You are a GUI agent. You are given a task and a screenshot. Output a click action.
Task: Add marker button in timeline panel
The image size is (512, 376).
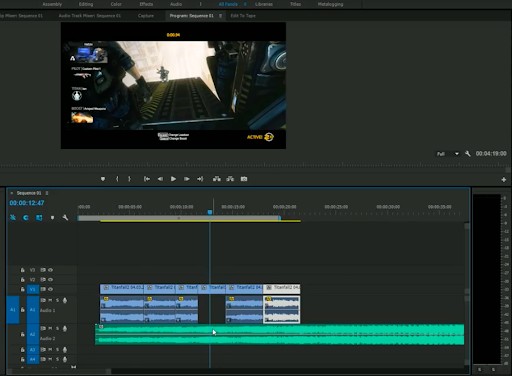(52, 218)
